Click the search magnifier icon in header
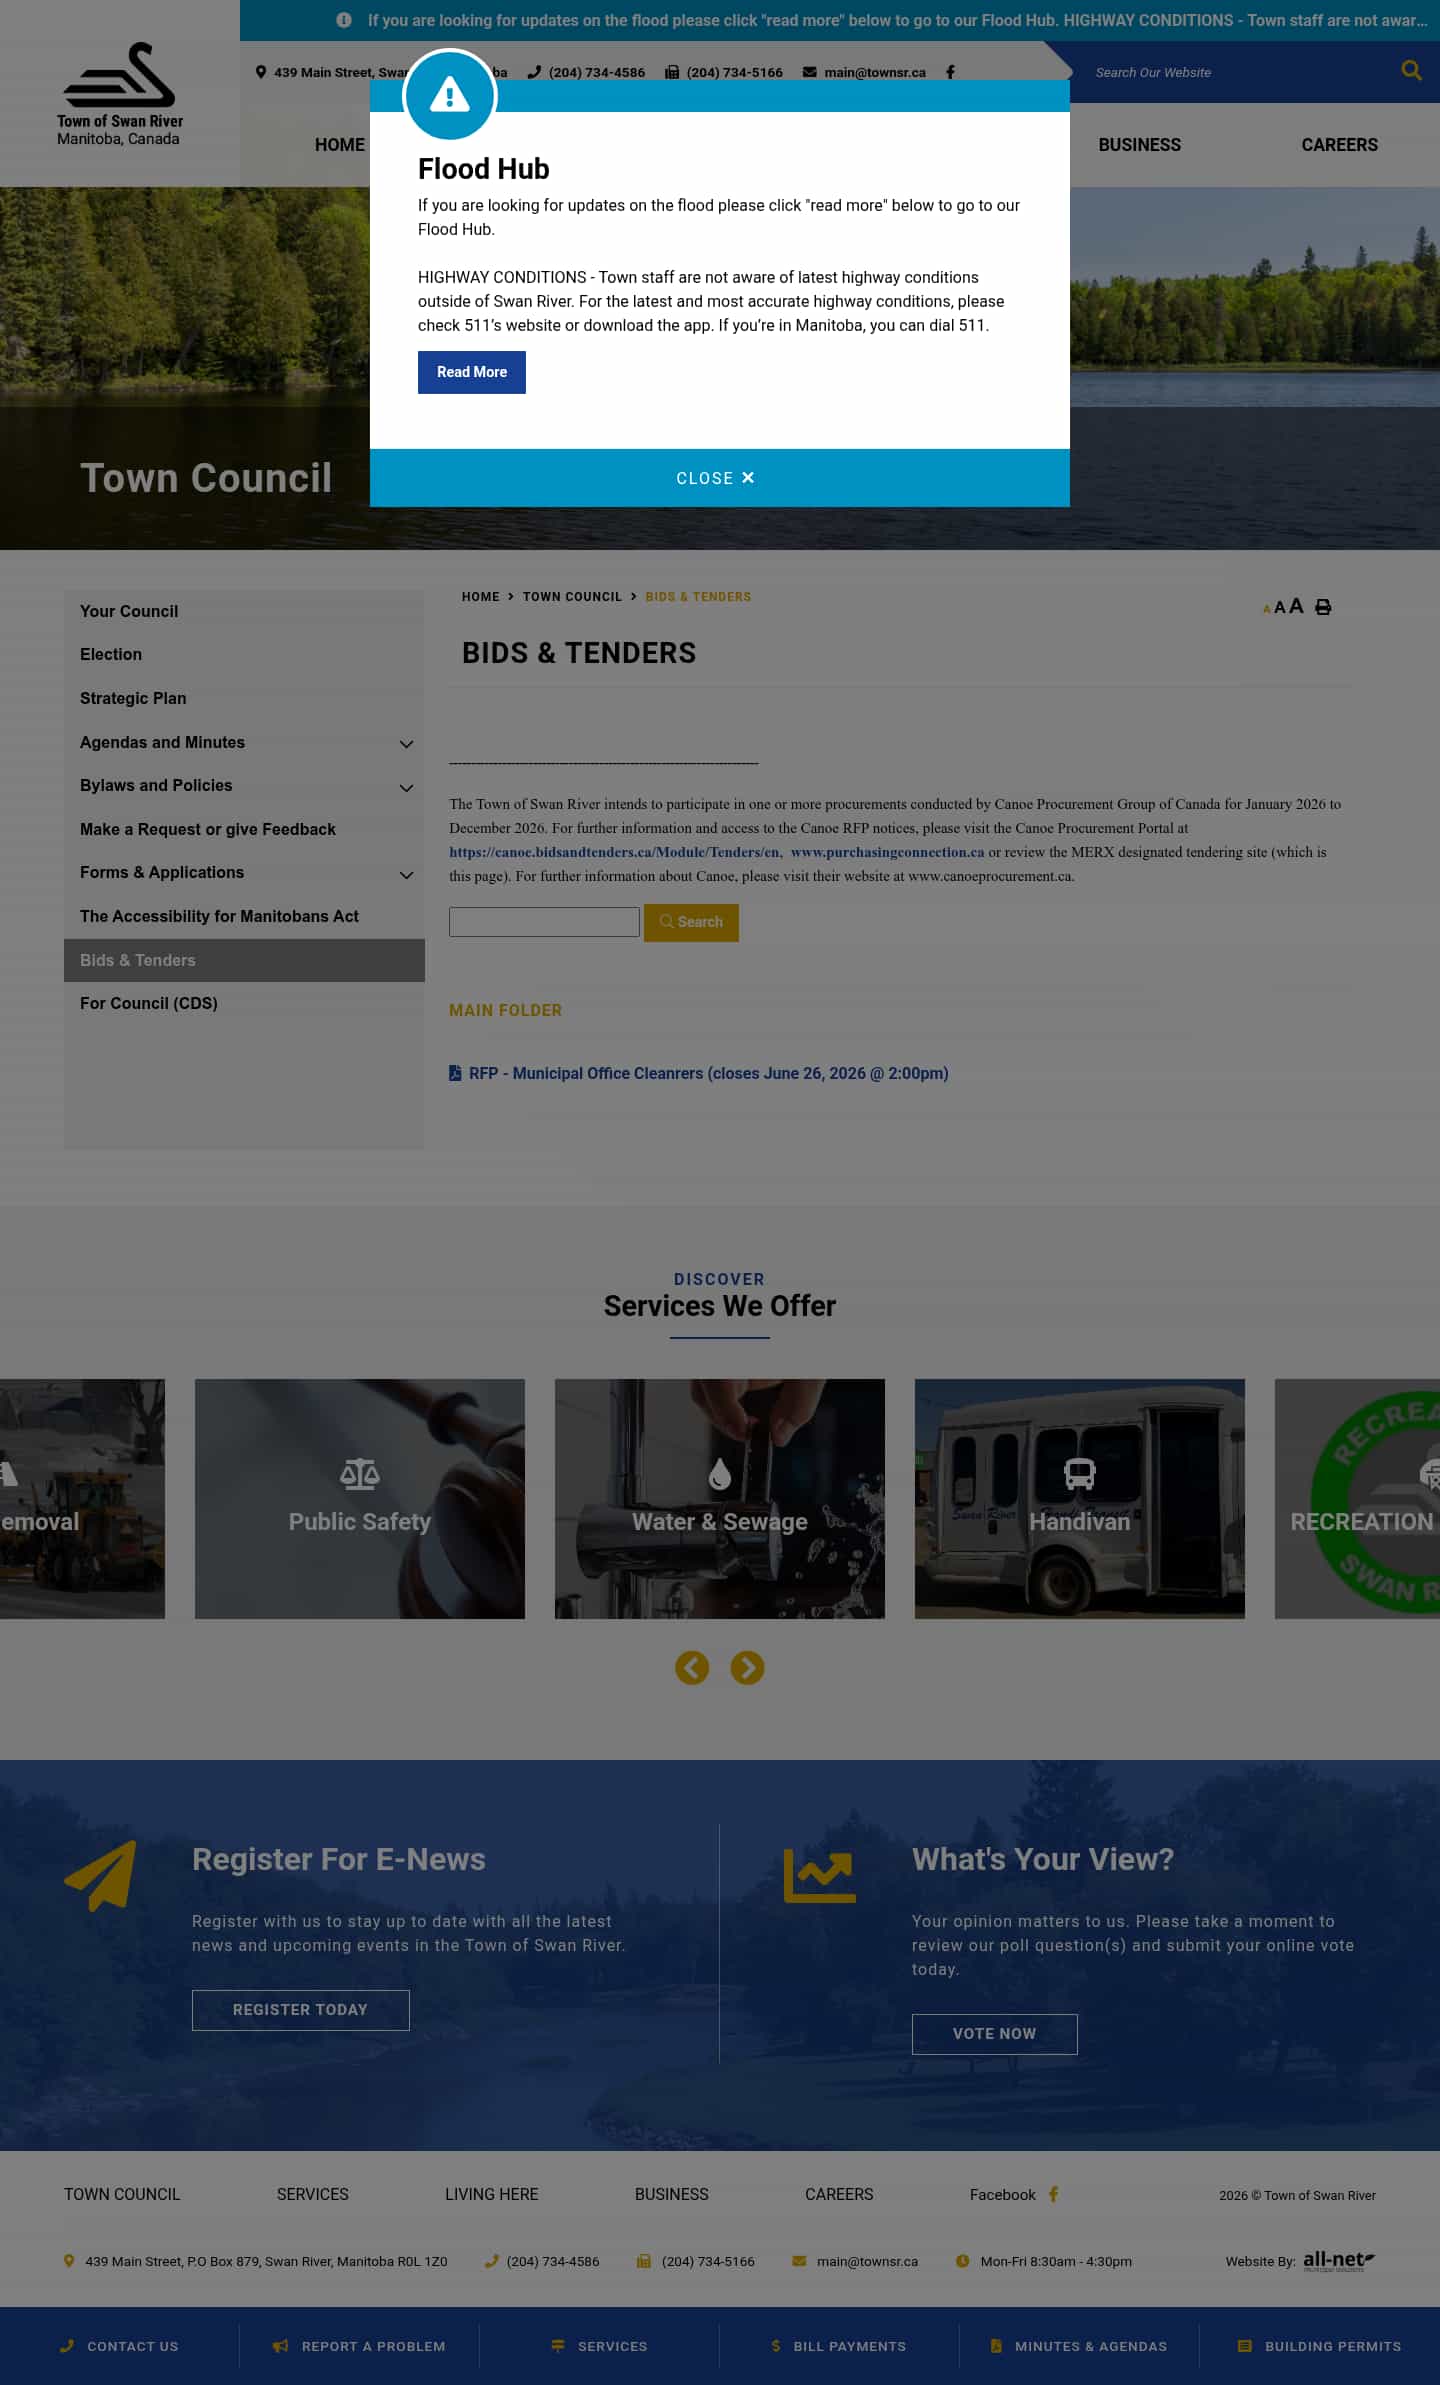This screenshot has width=1440, height=2385. [1411, 71]
